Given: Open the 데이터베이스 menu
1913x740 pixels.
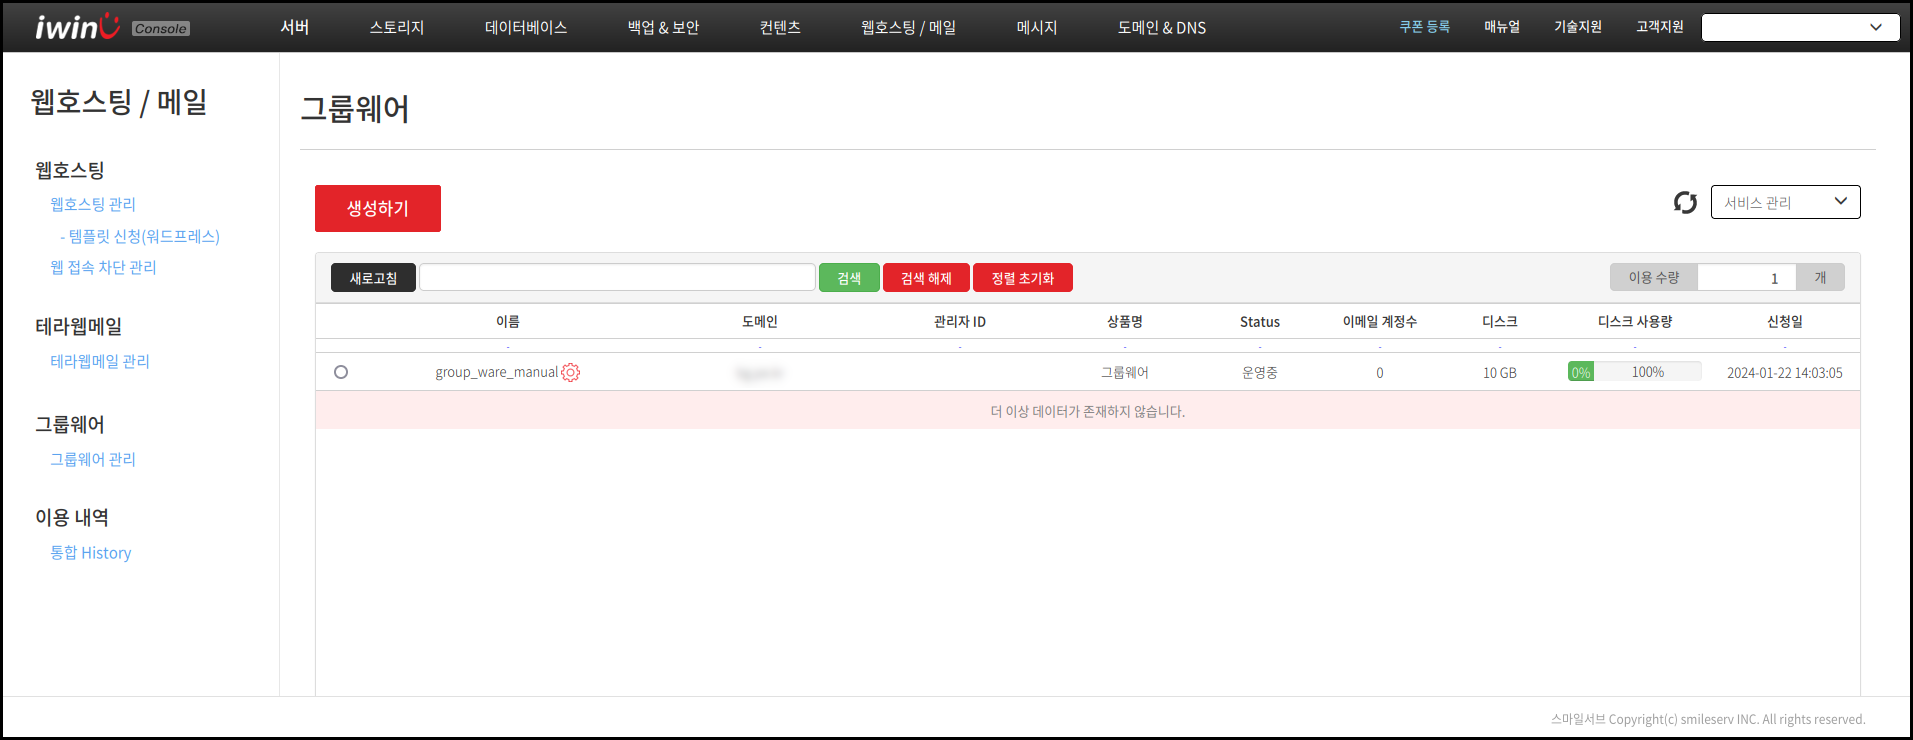Looking at the screenshot, I should tap(526, 27).
